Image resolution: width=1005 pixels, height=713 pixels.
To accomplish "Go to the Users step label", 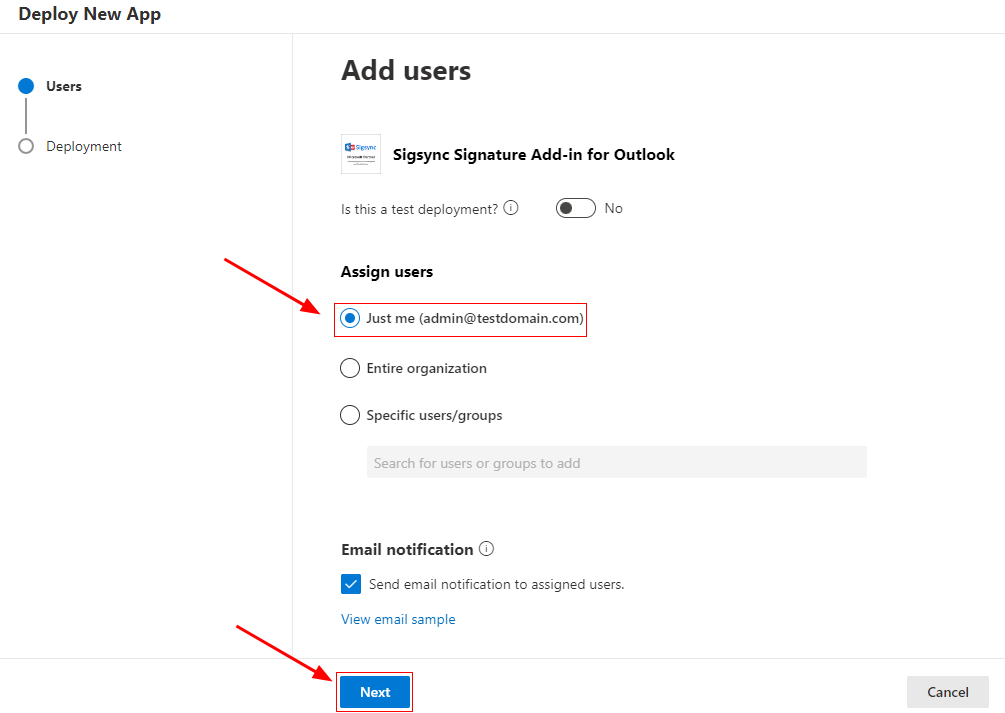I will tap(64, 86).
